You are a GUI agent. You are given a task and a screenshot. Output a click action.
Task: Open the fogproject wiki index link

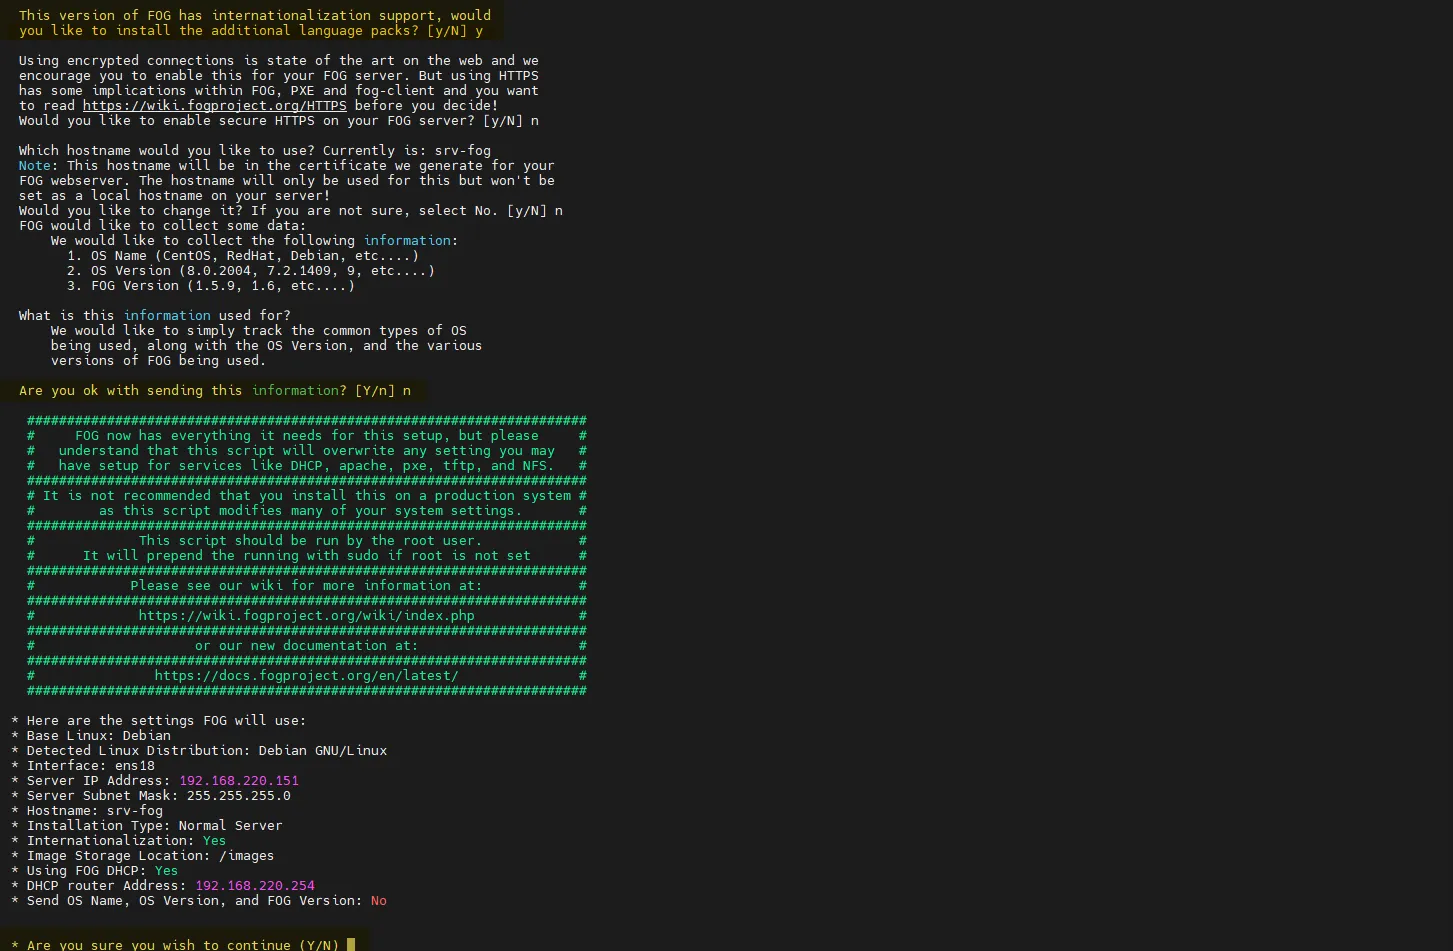pyautogui.click(x=305, y=615)
